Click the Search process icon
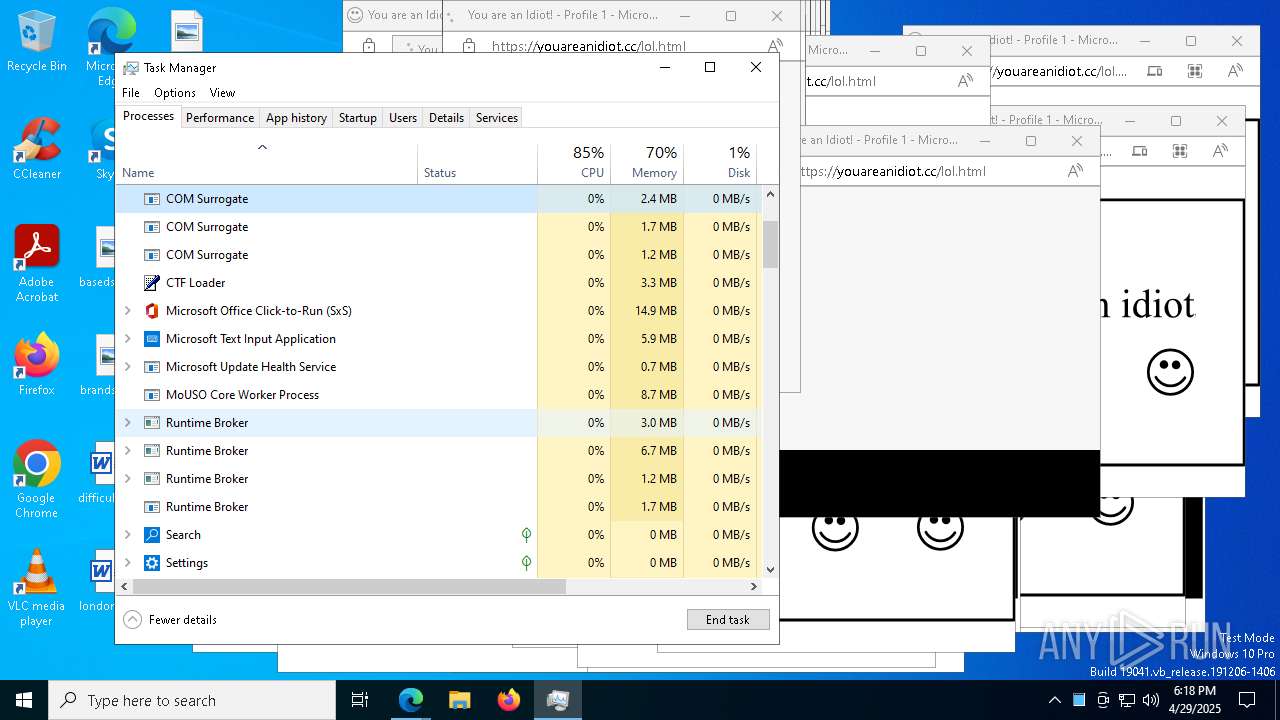 152,535
